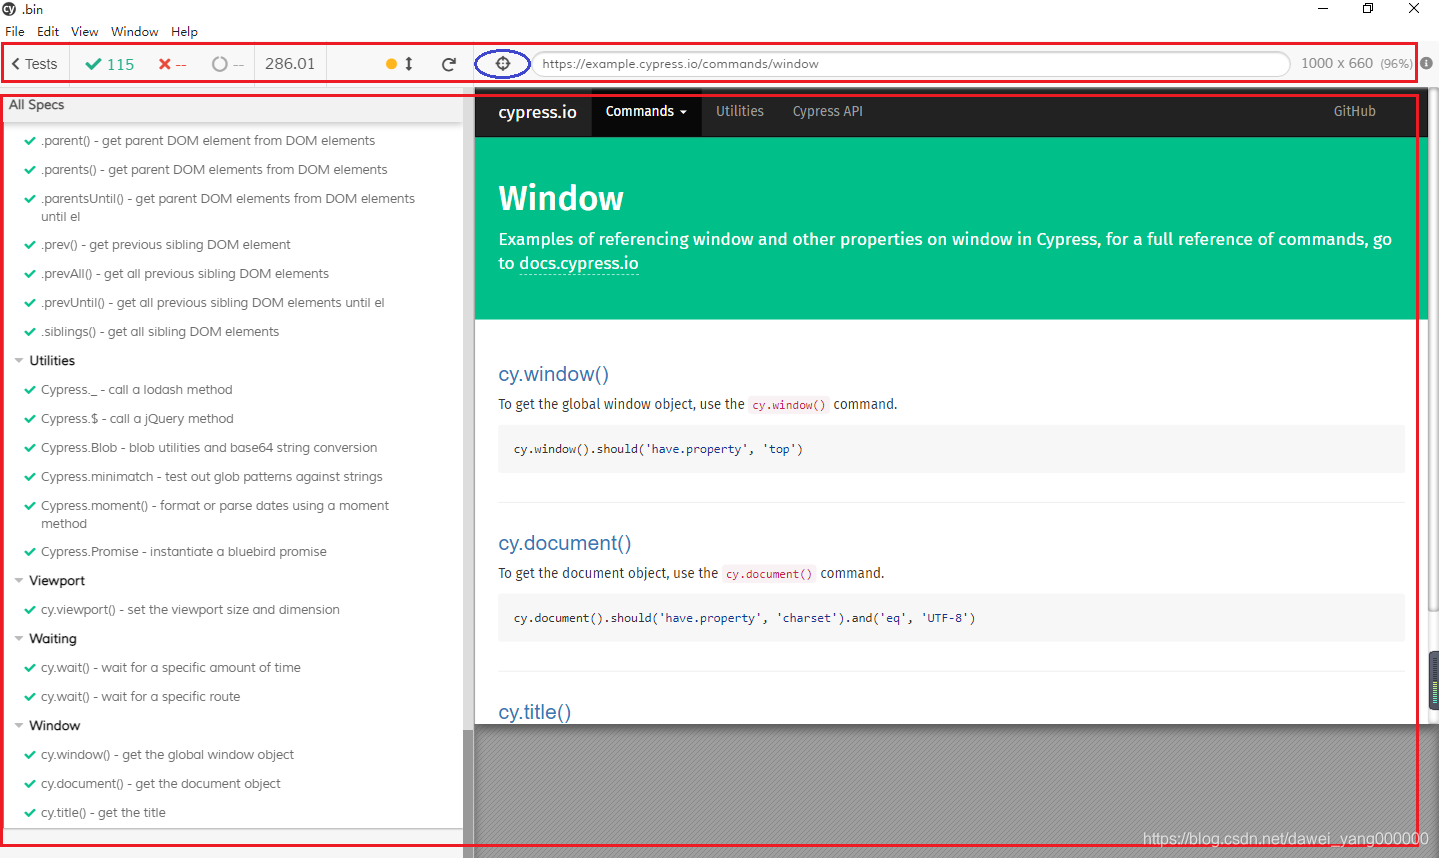1439x858 pixels.
Task: Open the Window menu
Action: (x=135, y=32)
